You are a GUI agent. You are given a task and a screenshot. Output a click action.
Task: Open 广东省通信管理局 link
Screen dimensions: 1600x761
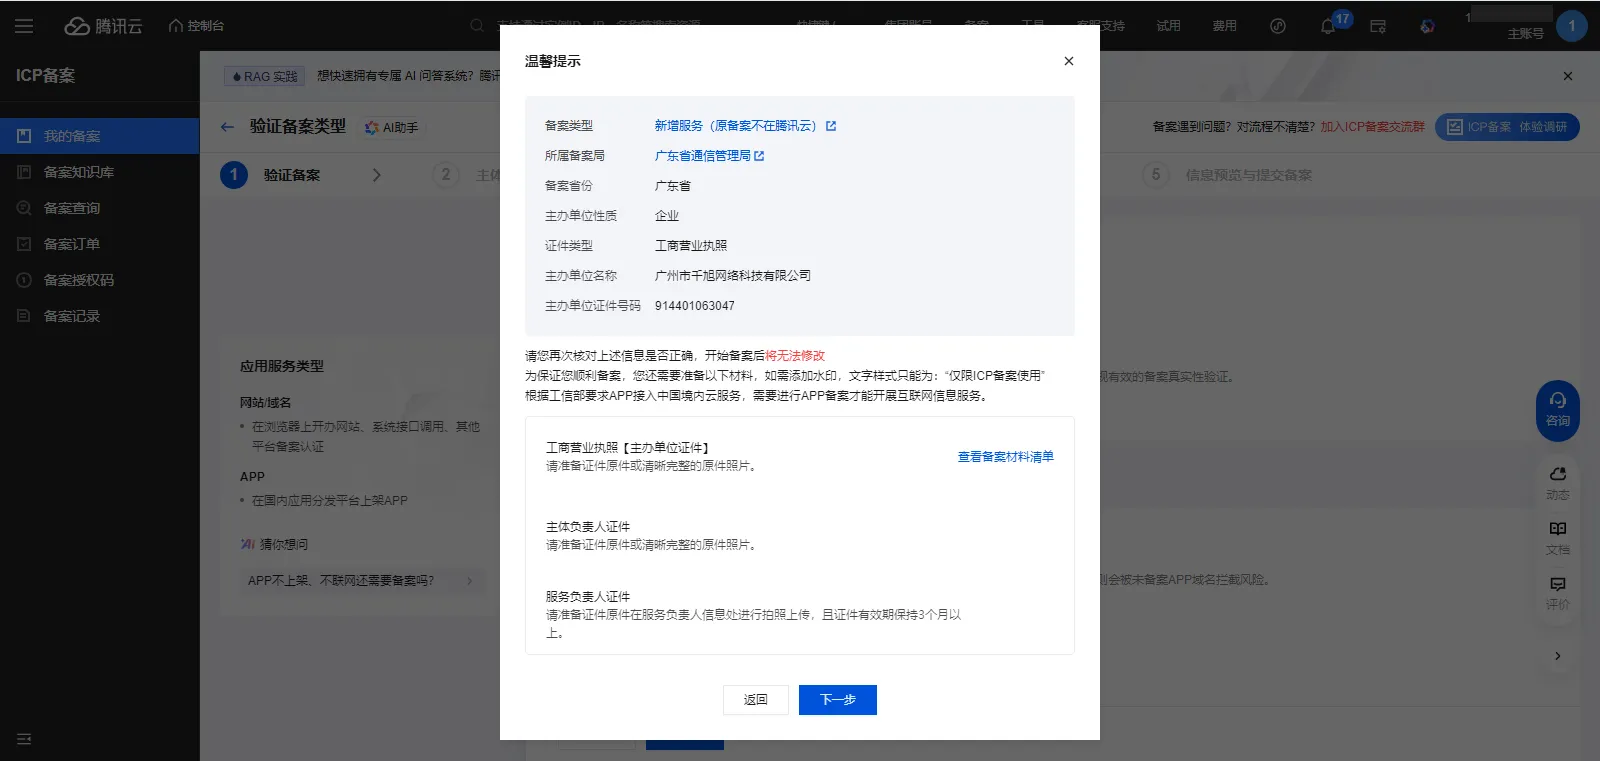click(702, 156)
